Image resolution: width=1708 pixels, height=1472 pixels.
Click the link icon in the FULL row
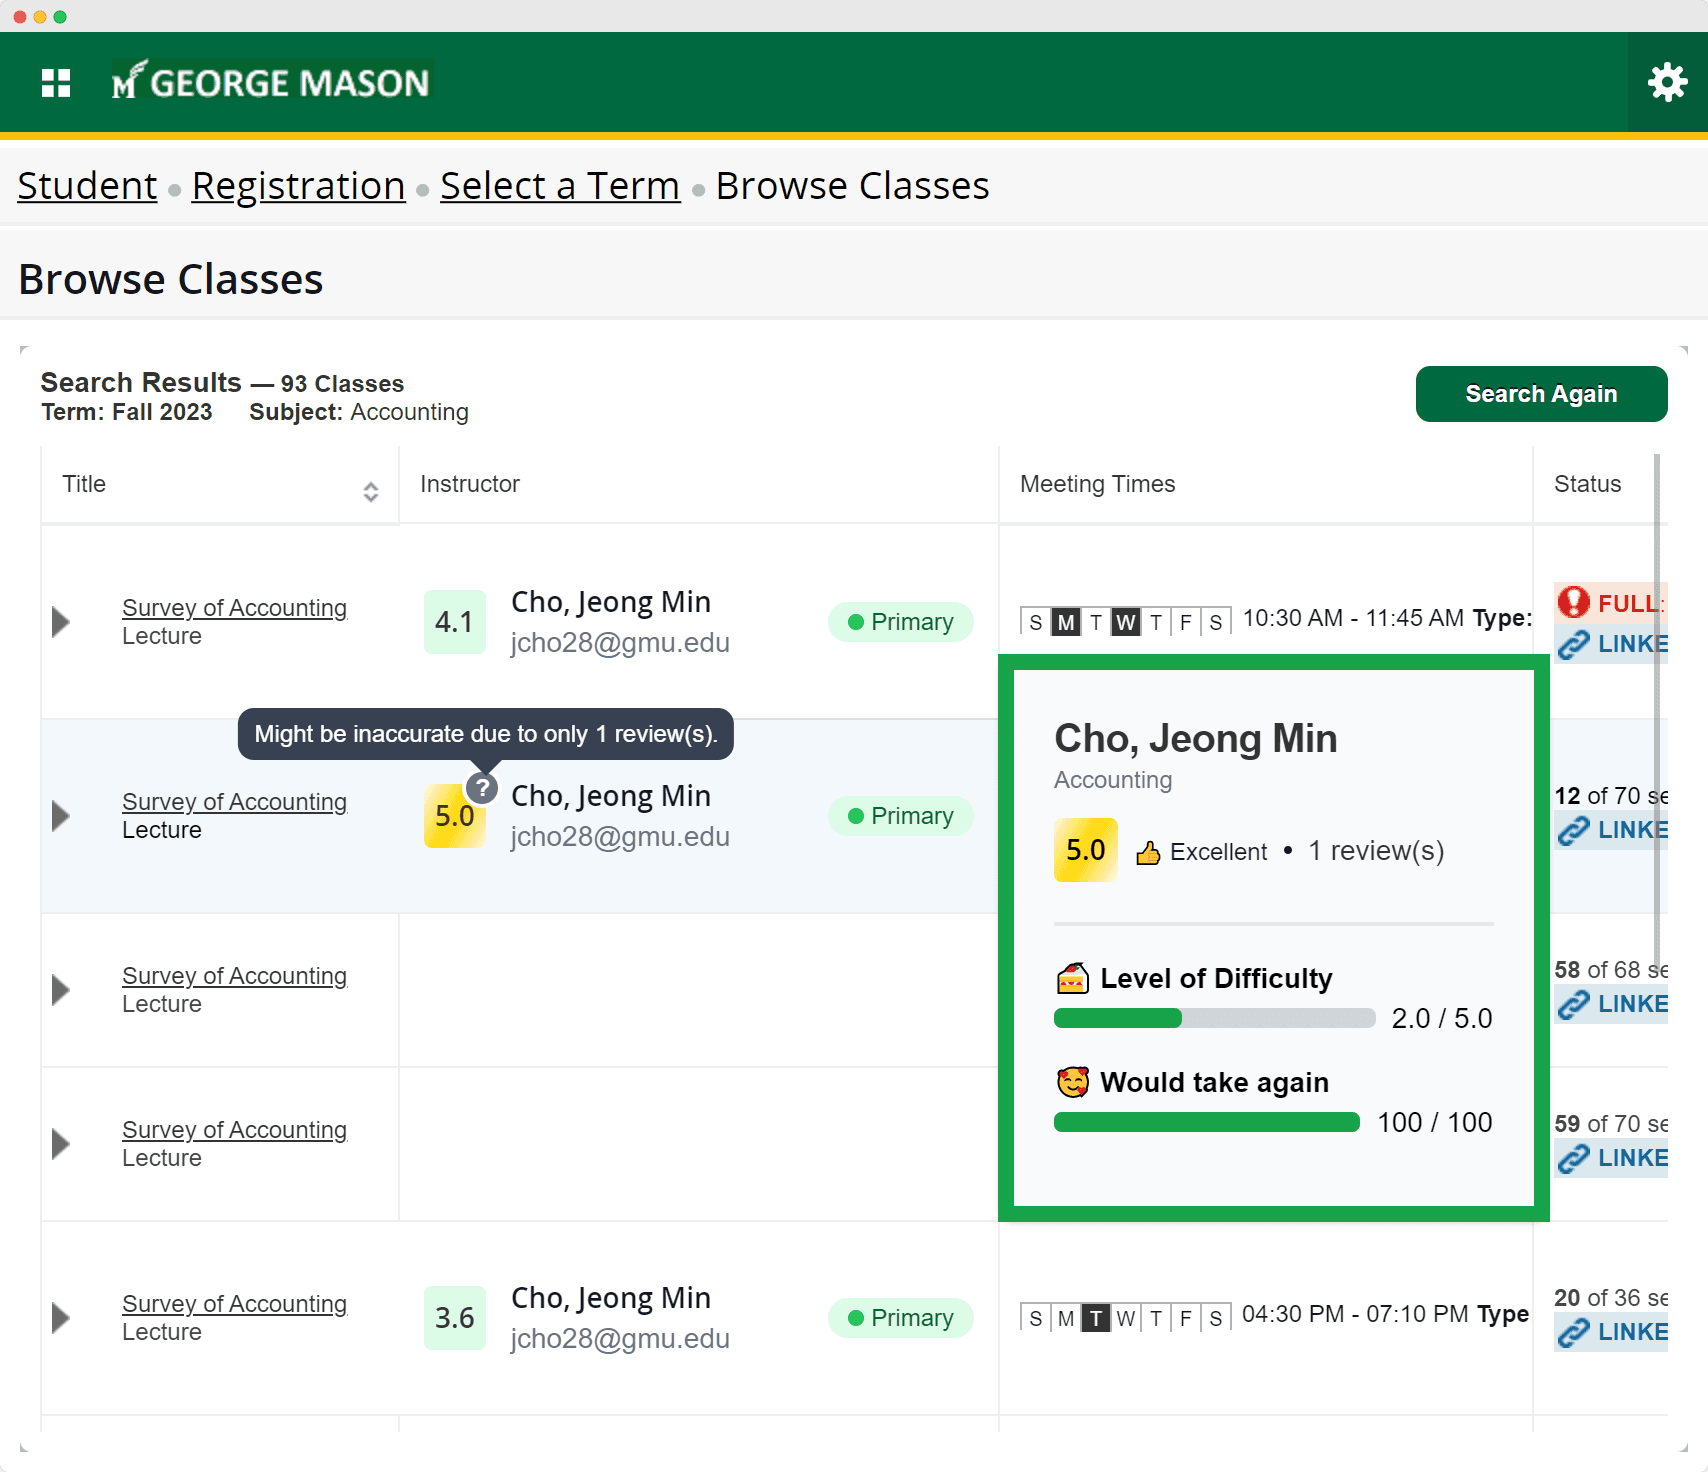coord(1573,645)
